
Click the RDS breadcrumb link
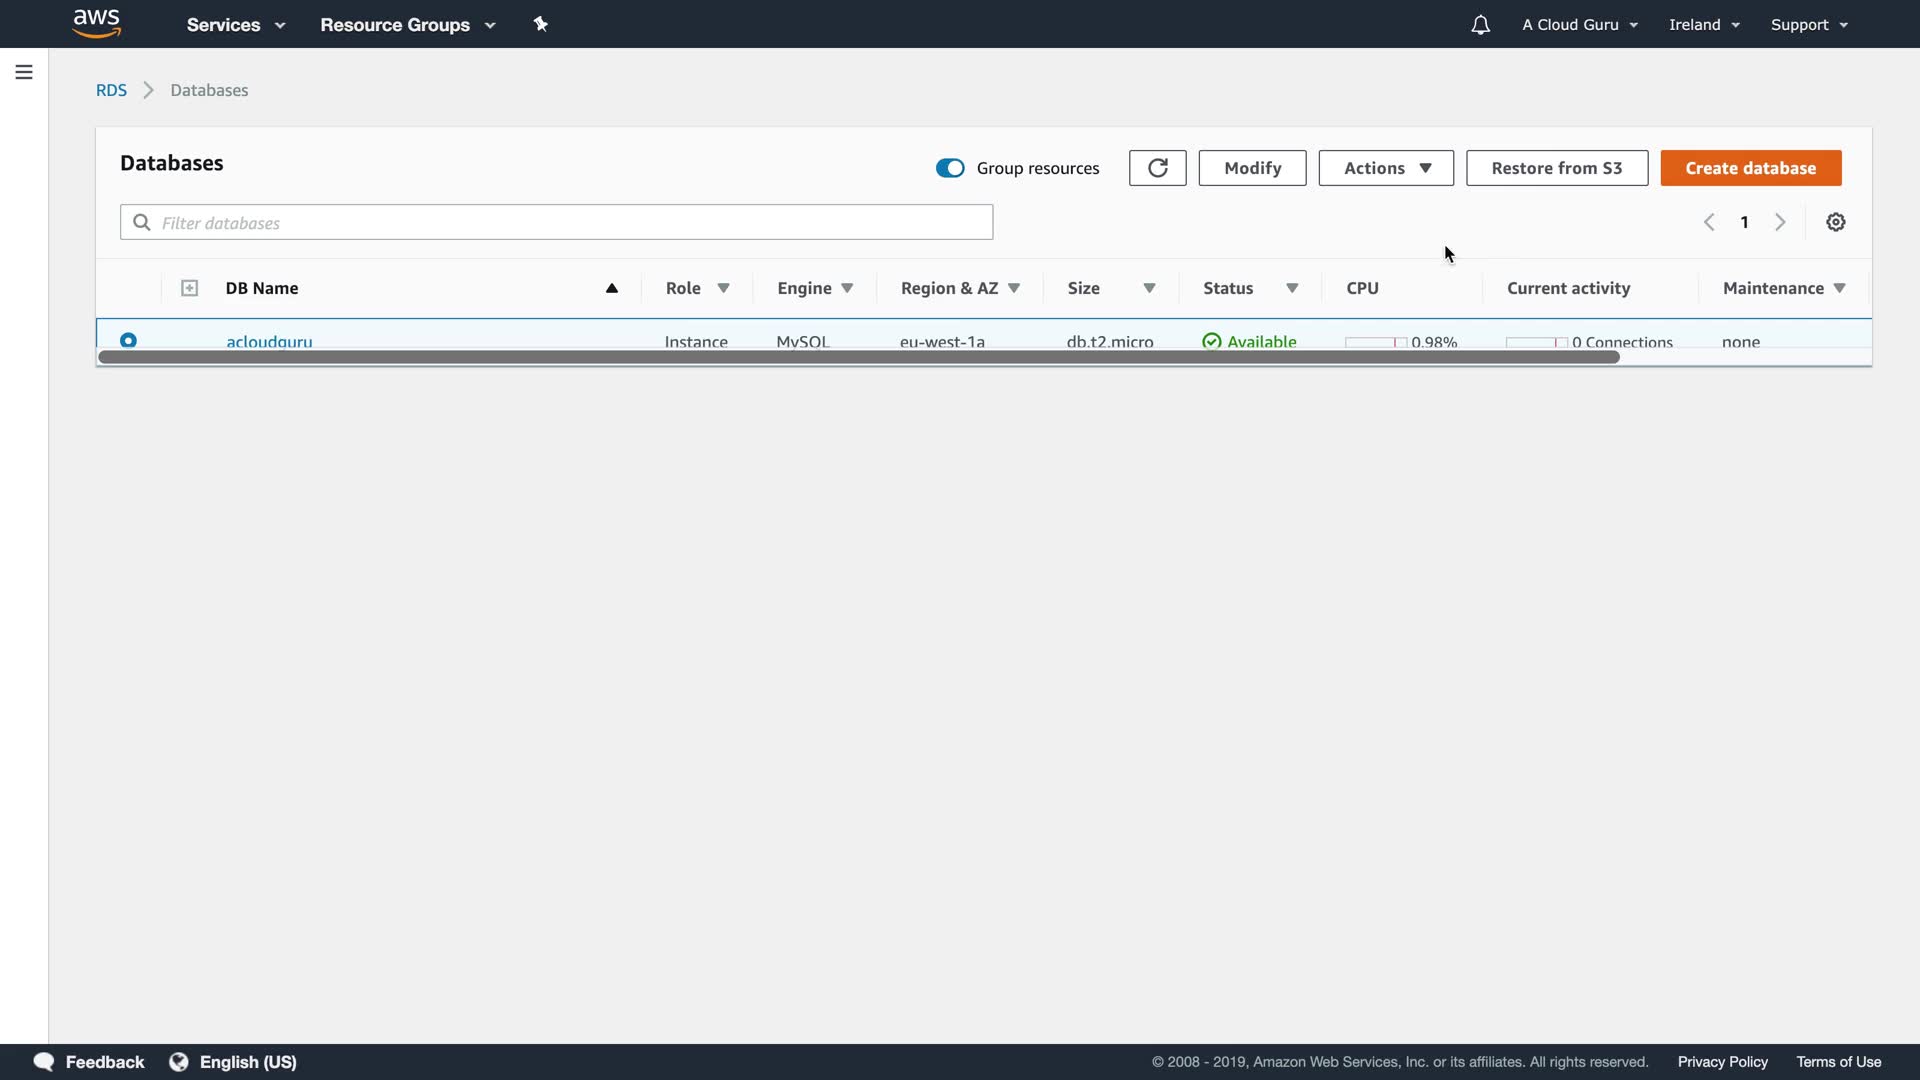pyautogui.click(x=111, y=90)
